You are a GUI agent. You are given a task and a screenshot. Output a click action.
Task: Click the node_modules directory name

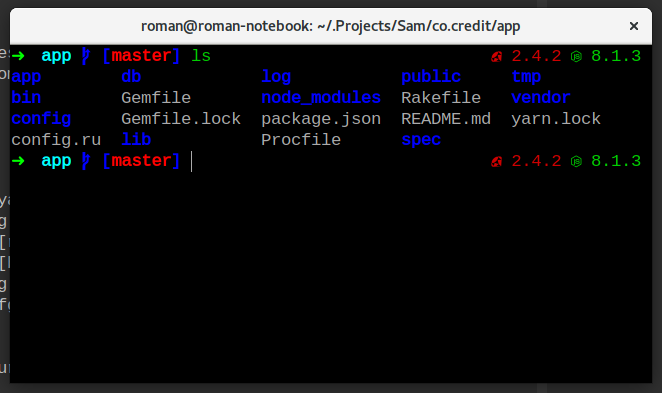pos(321,98)
